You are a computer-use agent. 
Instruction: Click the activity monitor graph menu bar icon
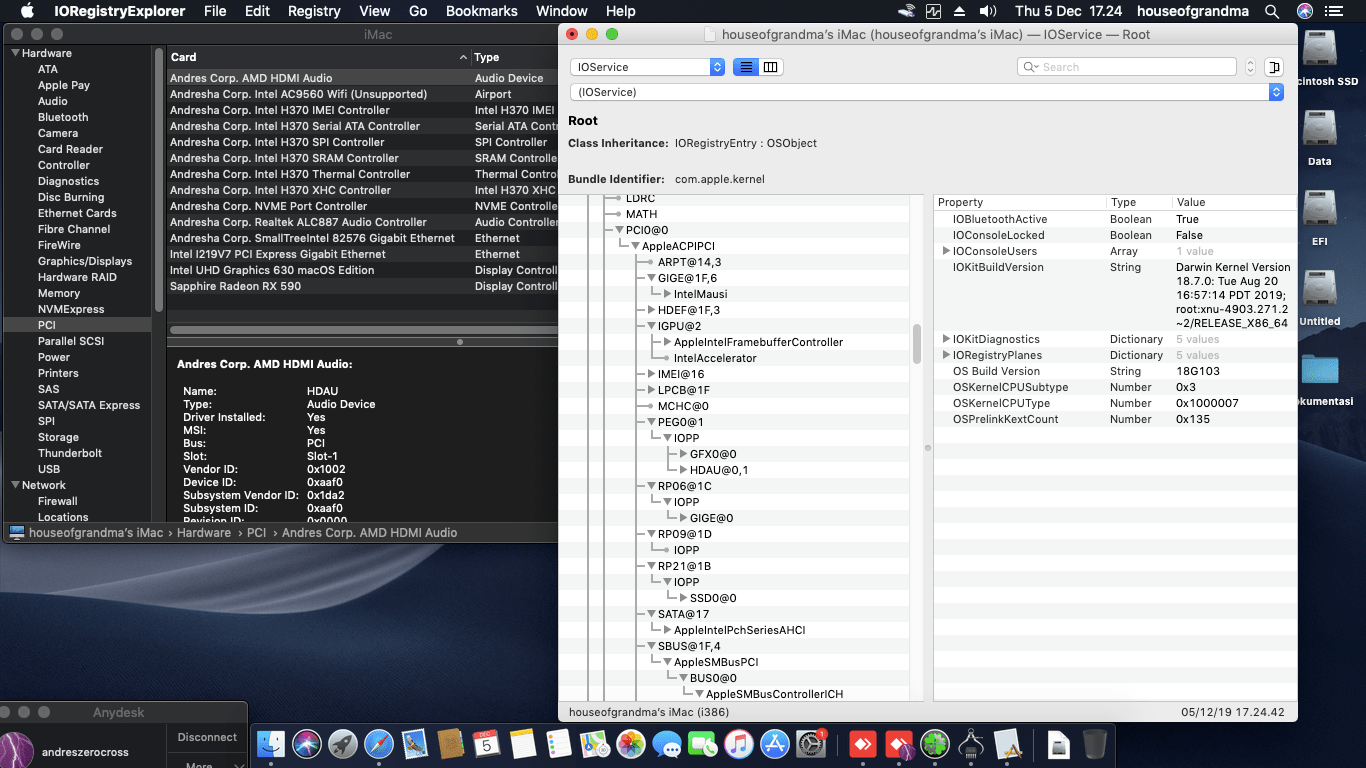tap(933, 11)
